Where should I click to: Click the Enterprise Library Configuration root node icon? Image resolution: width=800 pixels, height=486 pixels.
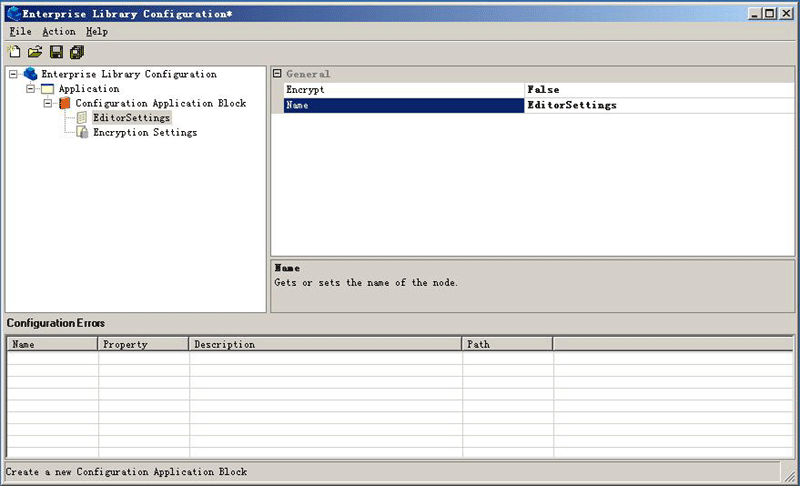pyautogui.click(x=30, y=74)
